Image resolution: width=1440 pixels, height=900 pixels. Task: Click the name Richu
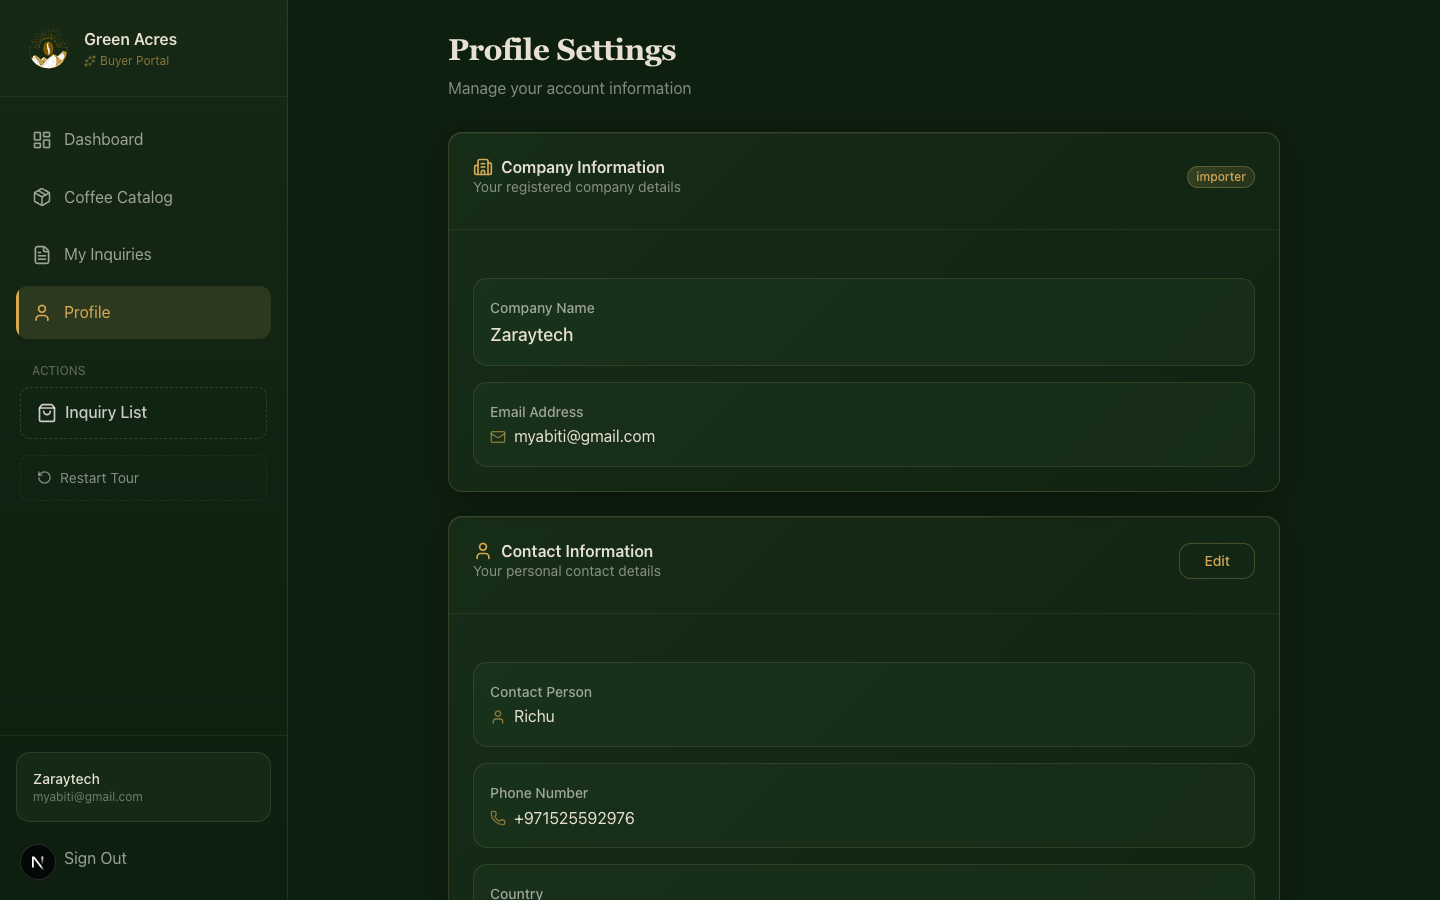(534, 717)
